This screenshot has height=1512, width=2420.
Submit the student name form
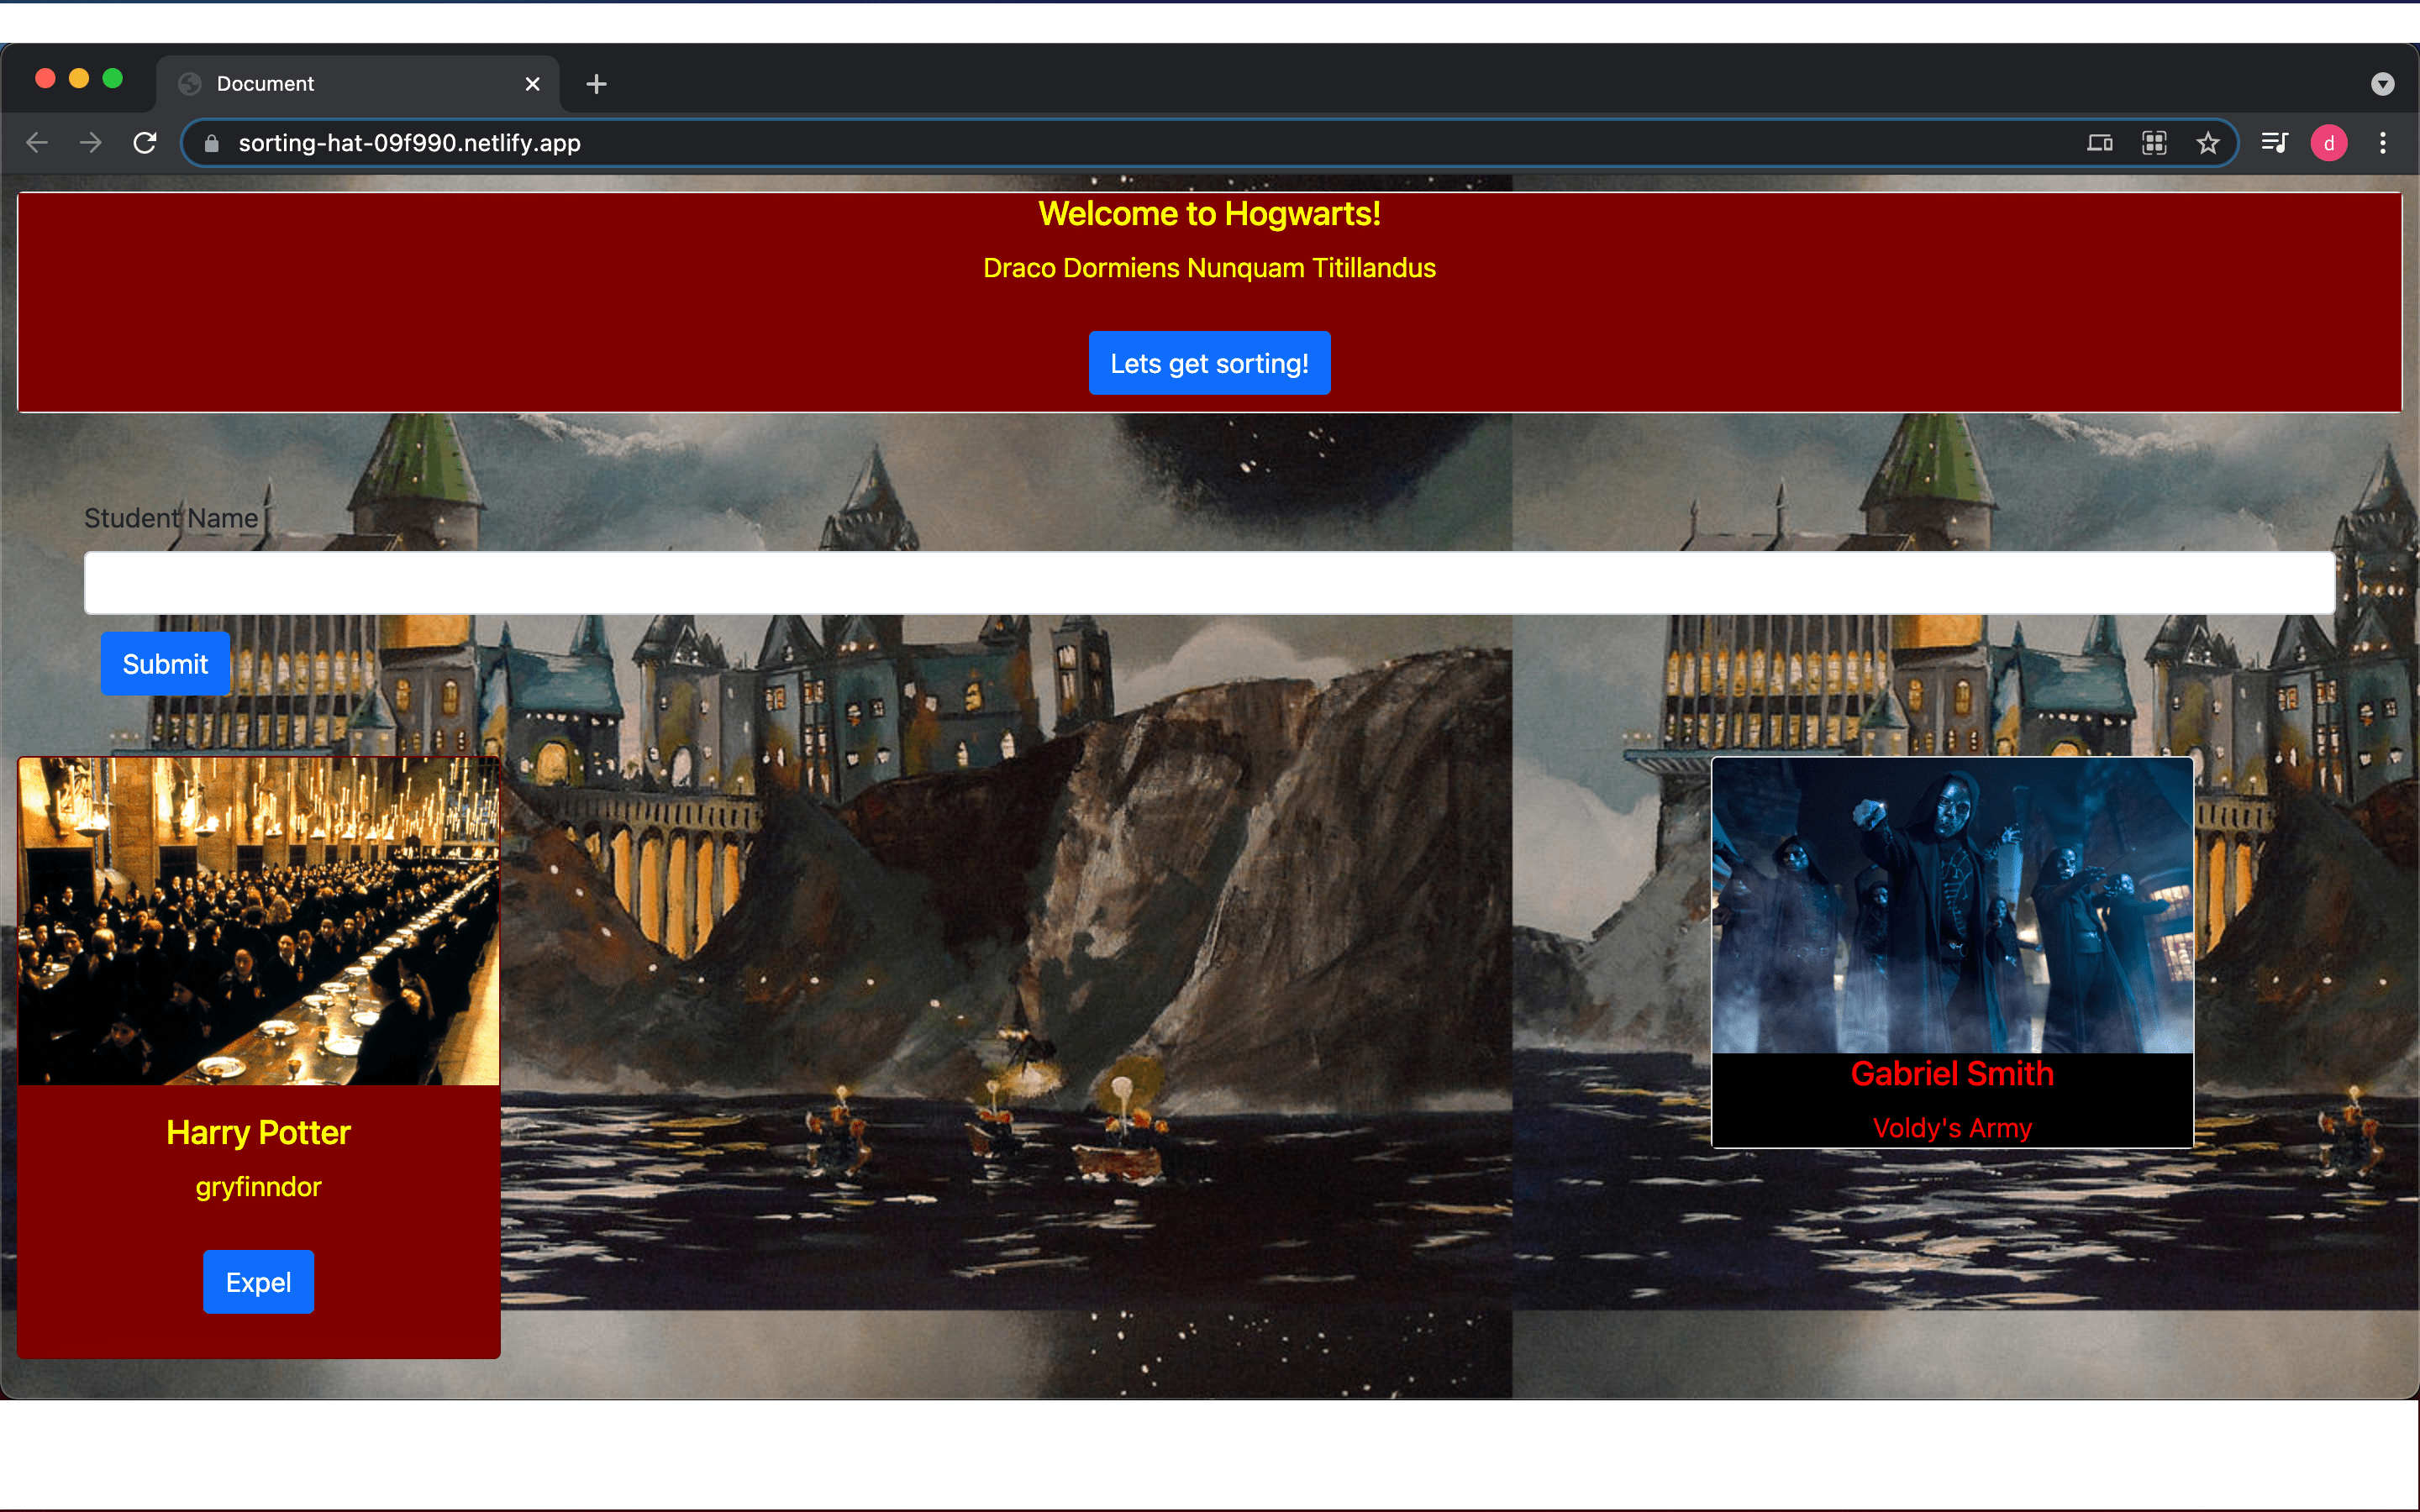(x=164, y=663)
